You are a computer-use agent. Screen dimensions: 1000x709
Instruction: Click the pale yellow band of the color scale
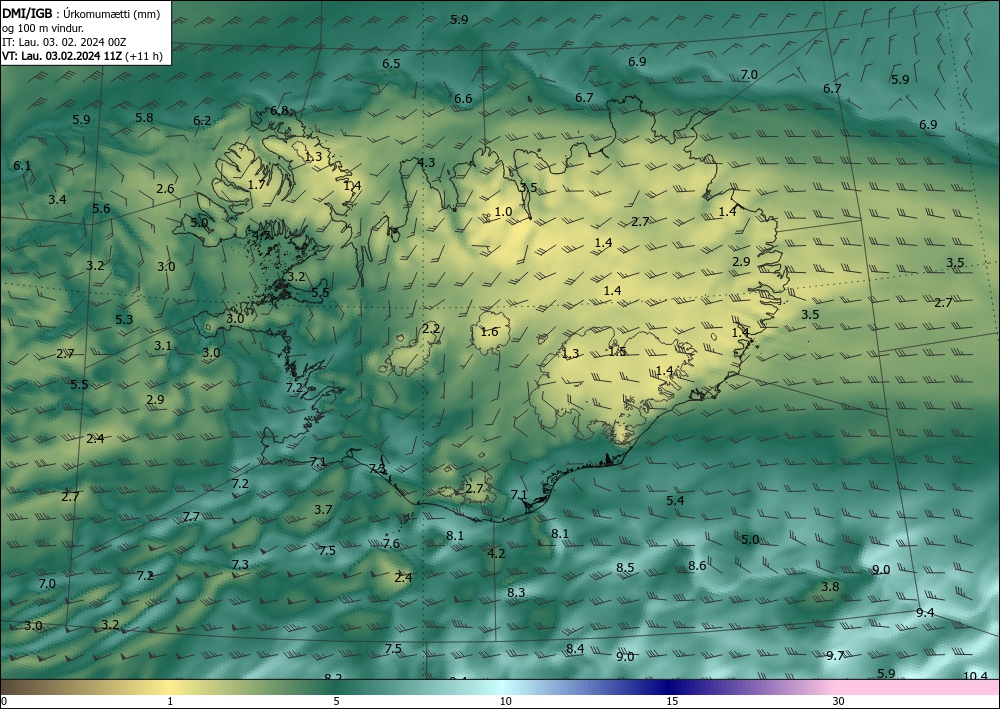(169, 687)
